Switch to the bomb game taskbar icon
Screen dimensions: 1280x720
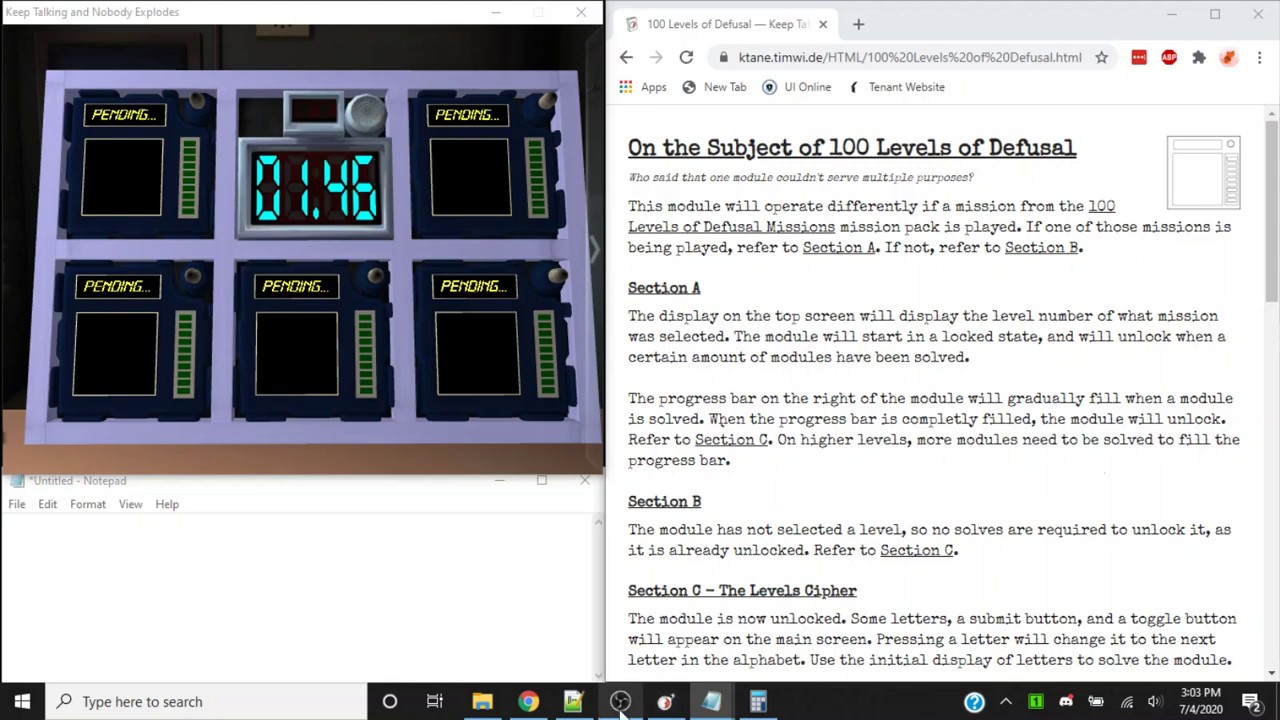(665, 701)
